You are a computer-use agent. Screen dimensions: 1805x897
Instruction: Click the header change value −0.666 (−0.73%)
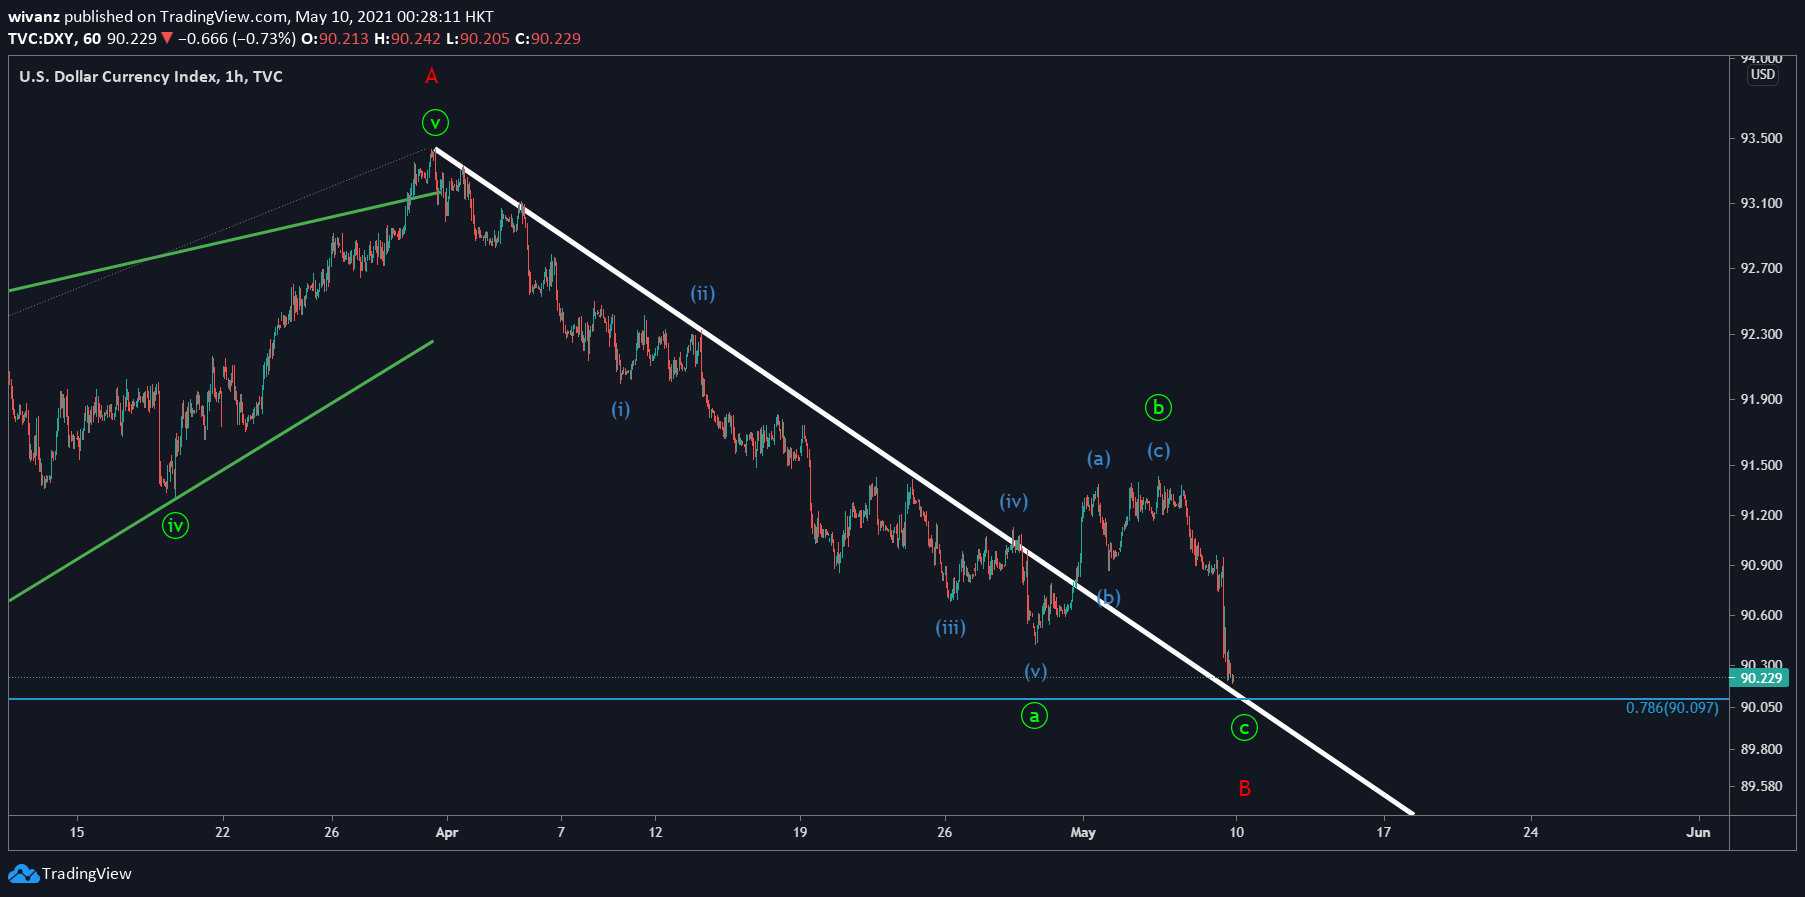coord(236,39)
